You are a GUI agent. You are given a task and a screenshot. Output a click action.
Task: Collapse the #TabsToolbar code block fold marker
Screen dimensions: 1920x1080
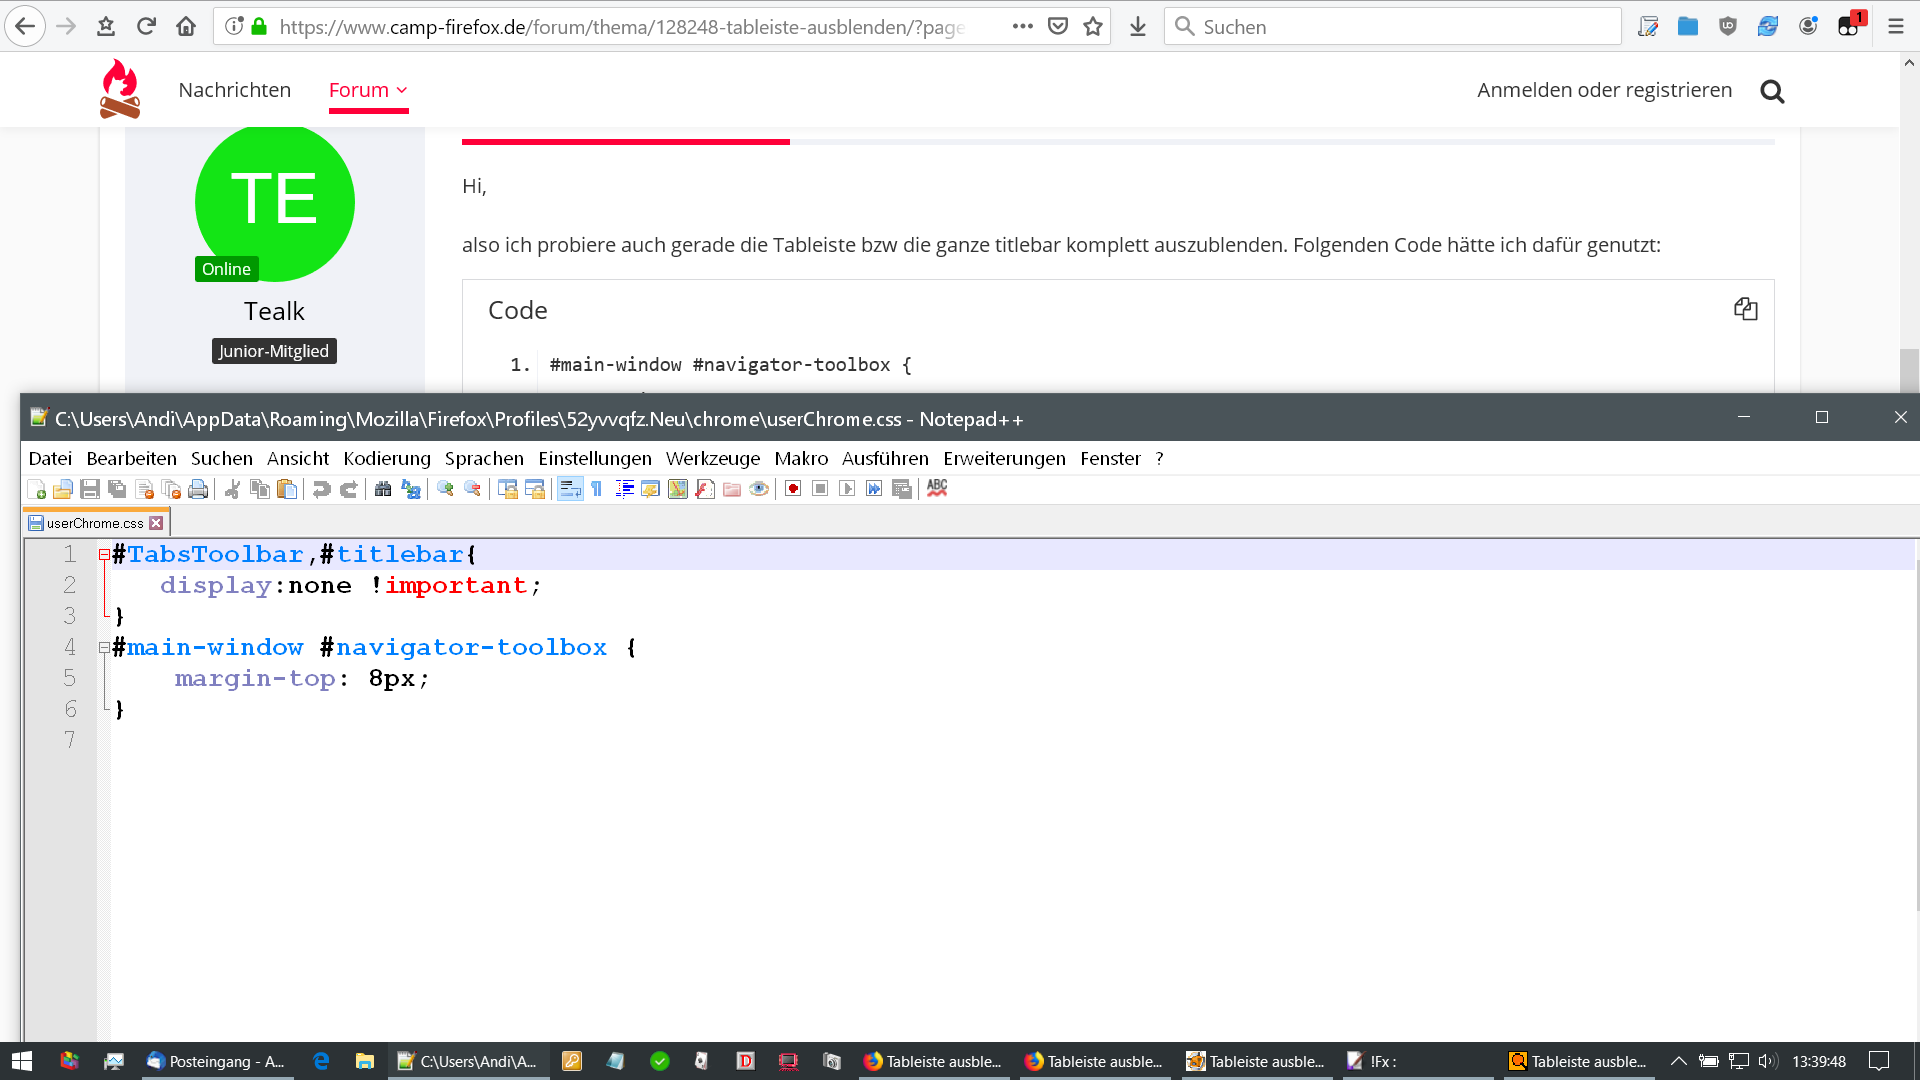tap(104, 554)
